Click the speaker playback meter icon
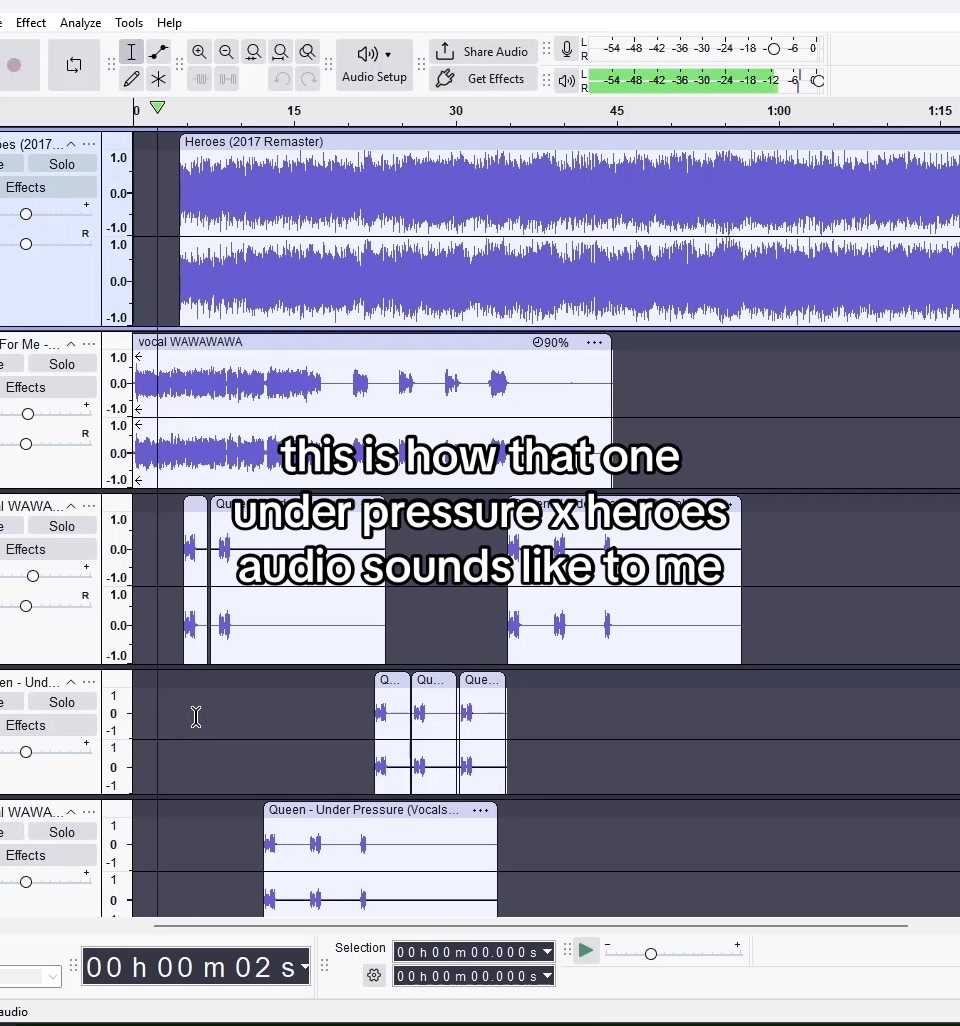This screenshot has width=960, height=1026. pyautogui.click(x=567, y=80)
